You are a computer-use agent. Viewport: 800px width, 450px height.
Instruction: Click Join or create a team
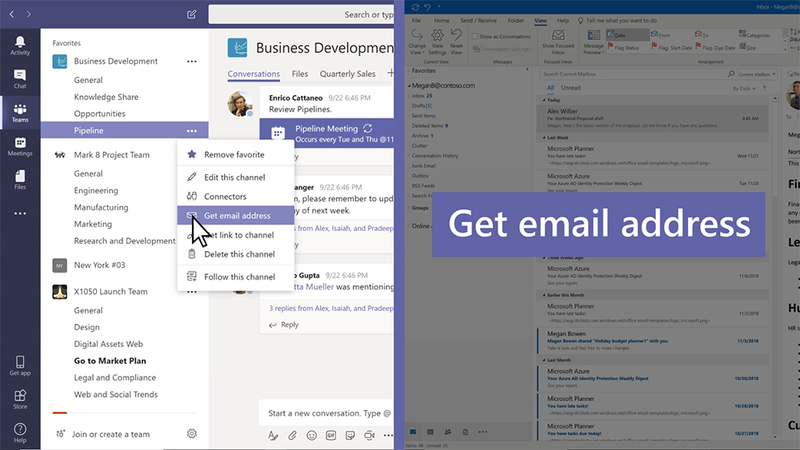(109, 433)
